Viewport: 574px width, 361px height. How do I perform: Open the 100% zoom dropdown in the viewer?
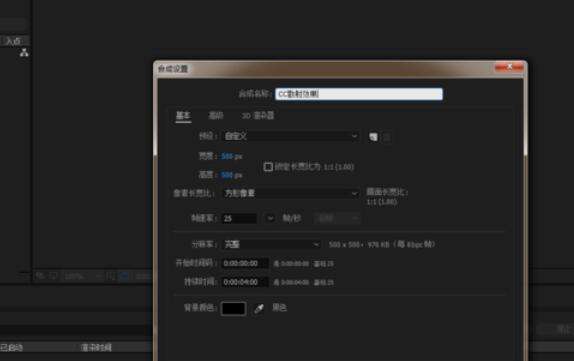(x=83, y=276)
